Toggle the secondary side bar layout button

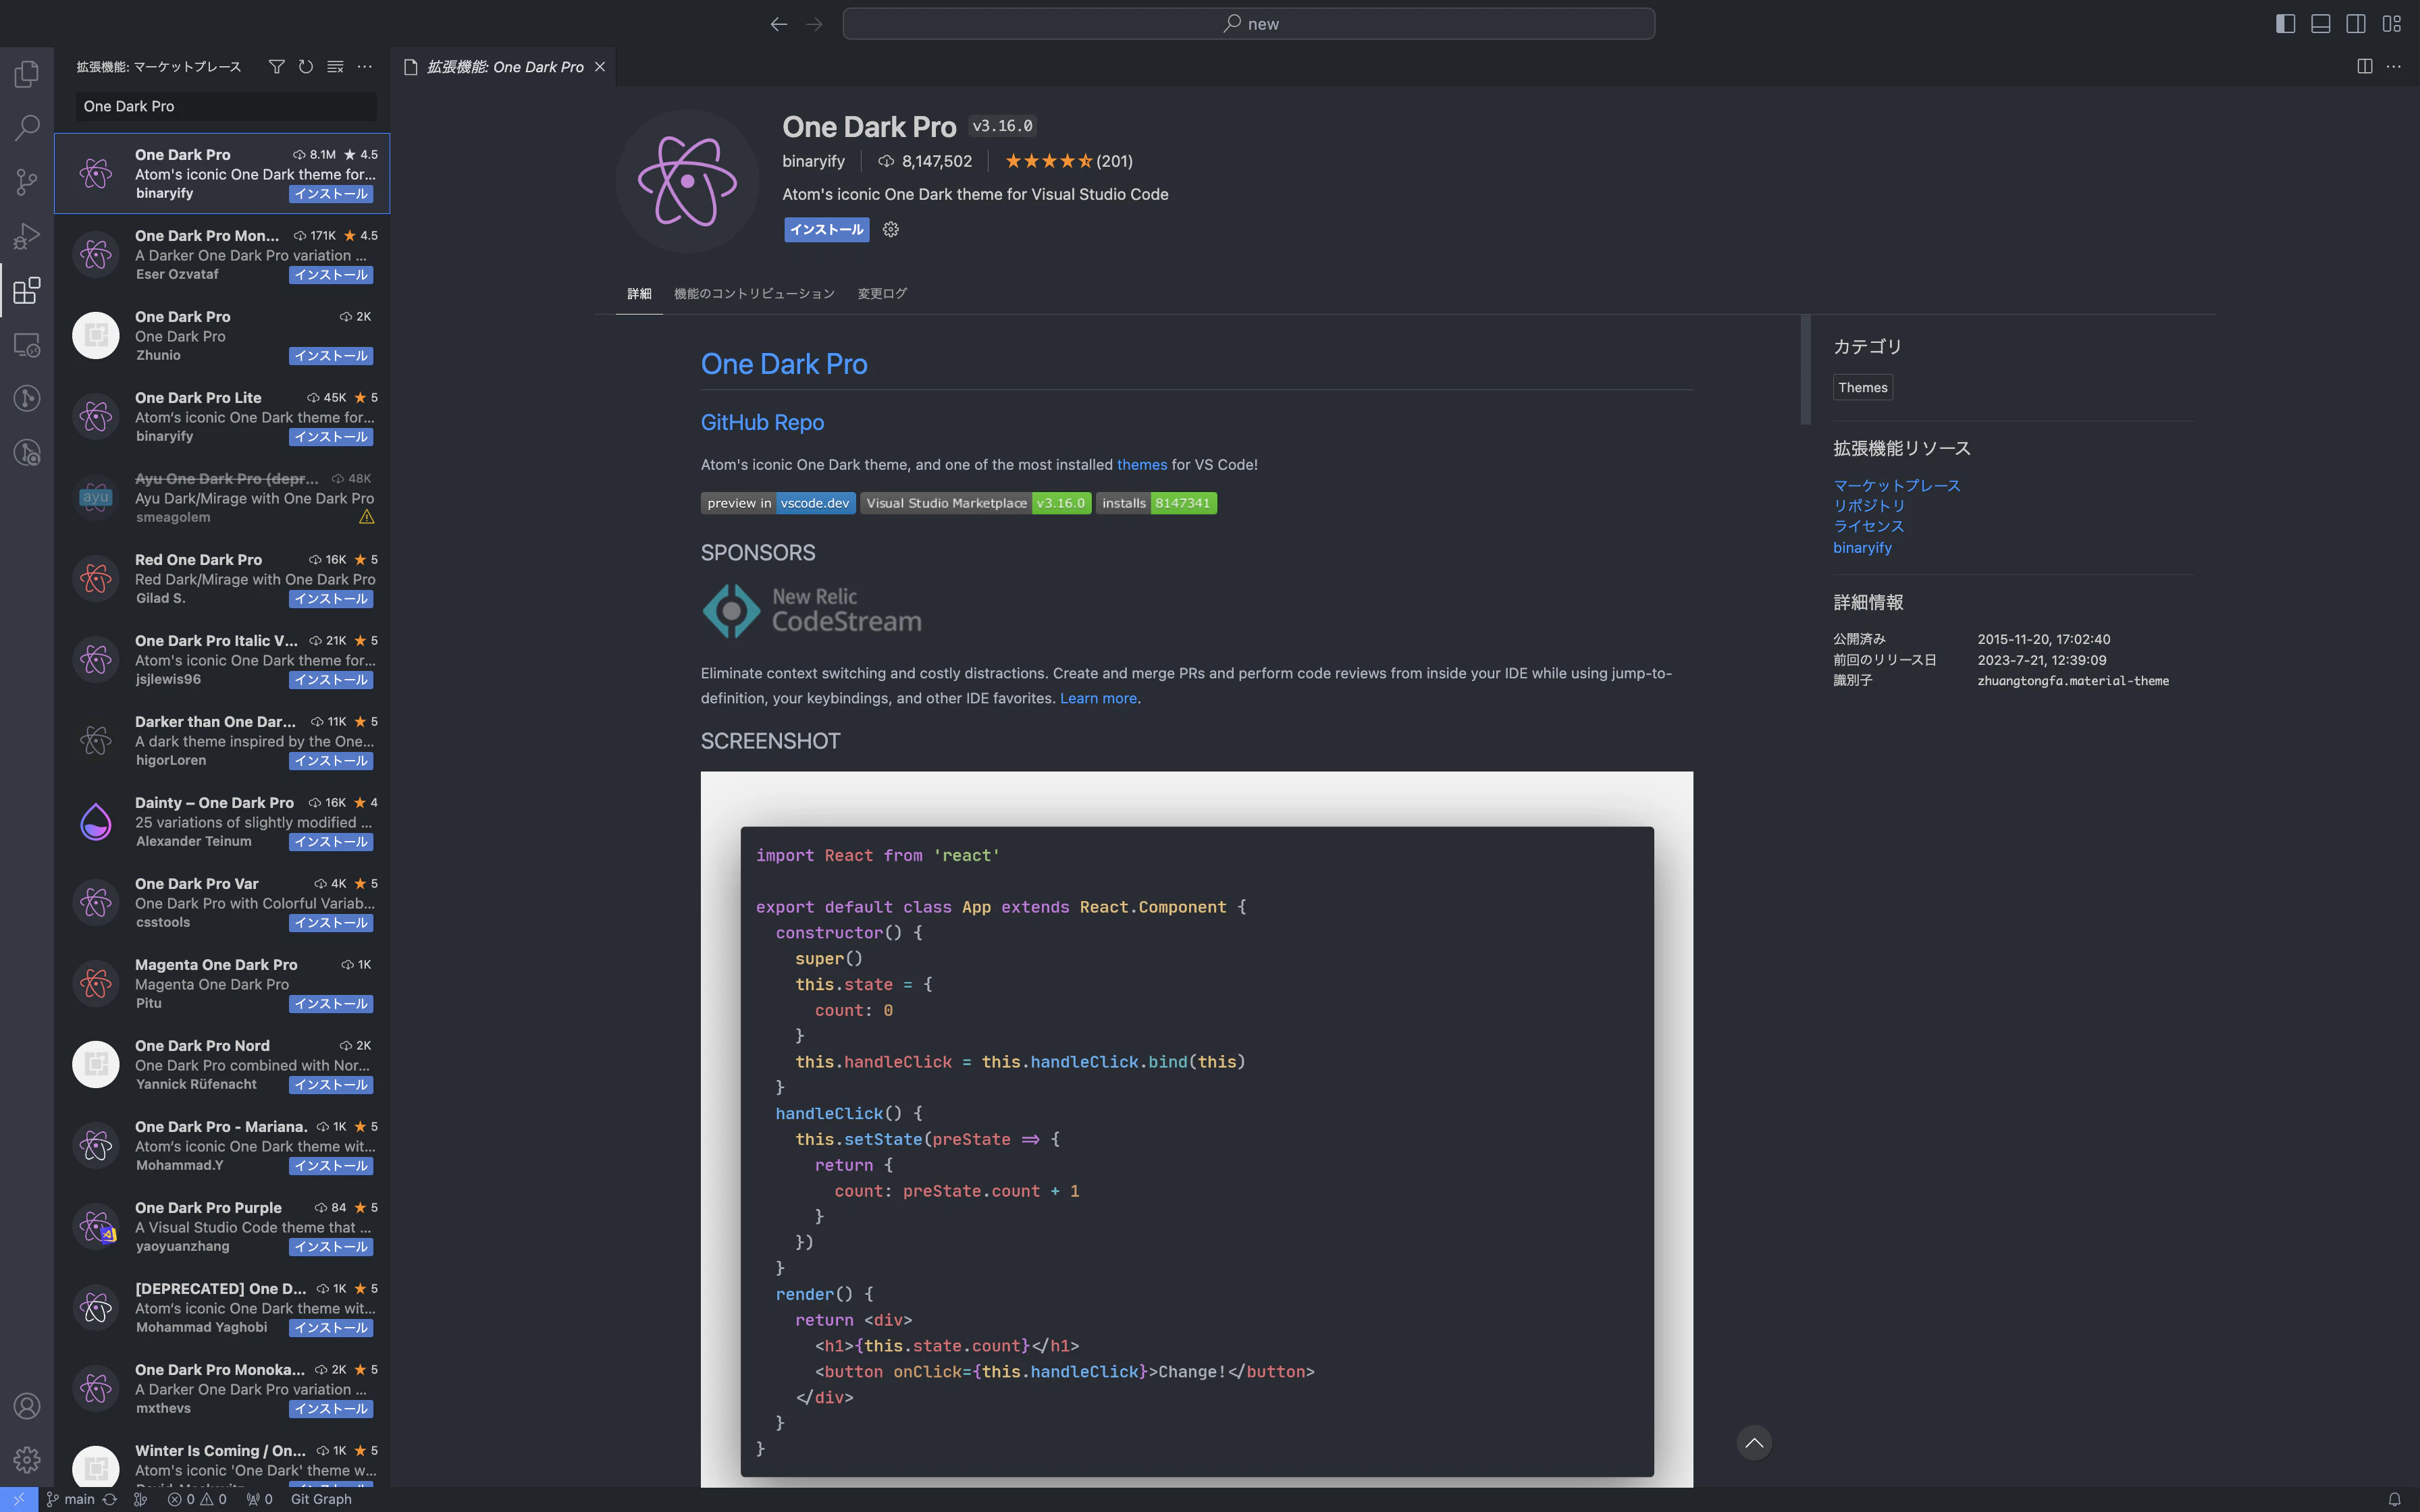click(x=2356, y=23)
